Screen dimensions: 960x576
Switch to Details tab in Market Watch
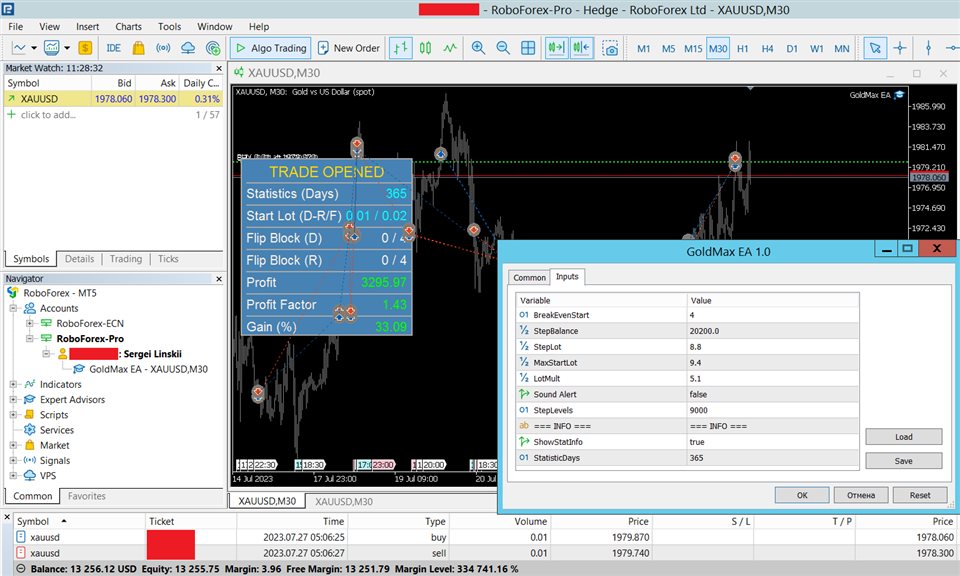click(x=80, y=259)
